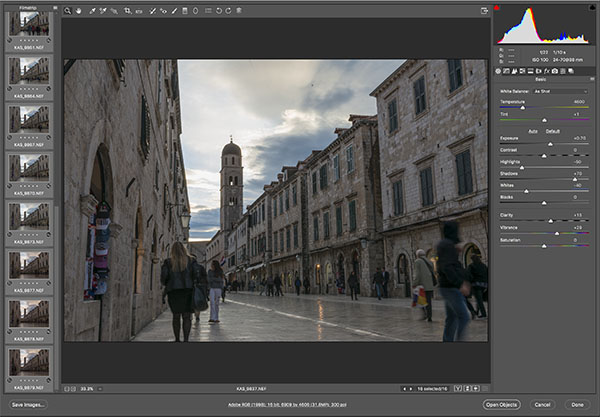
Task: Click the trash icon to mark for deletion
Action: [x=239, y=11]
